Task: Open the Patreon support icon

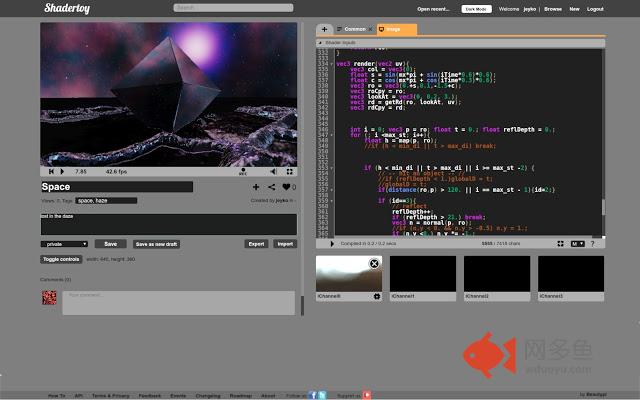Action: click(367, 395)
